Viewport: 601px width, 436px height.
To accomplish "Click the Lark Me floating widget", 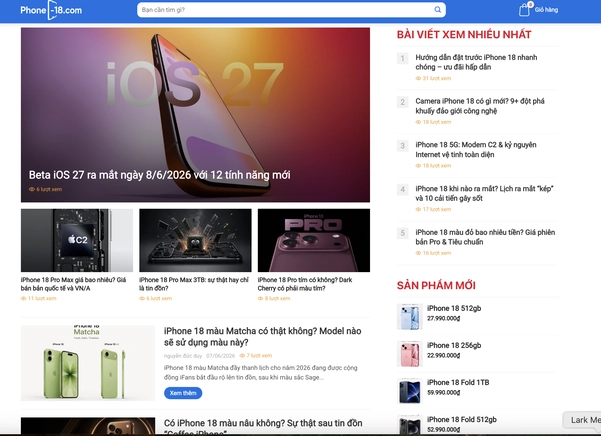I will coord(582,420).
